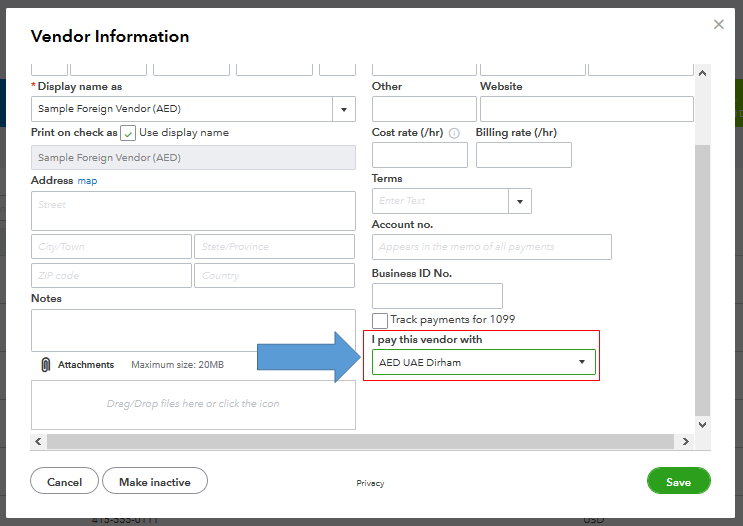The width and height of the screenshot is (743, 526).
Task: Open the Privacy link
Action: (x=370, y=483)
